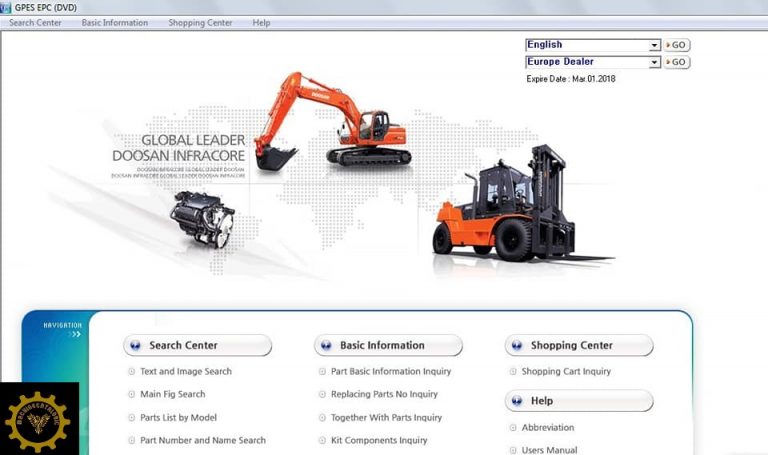Open the Search Center menu
The width and height of the screenshot is (768, 455).
coord(35,23)
